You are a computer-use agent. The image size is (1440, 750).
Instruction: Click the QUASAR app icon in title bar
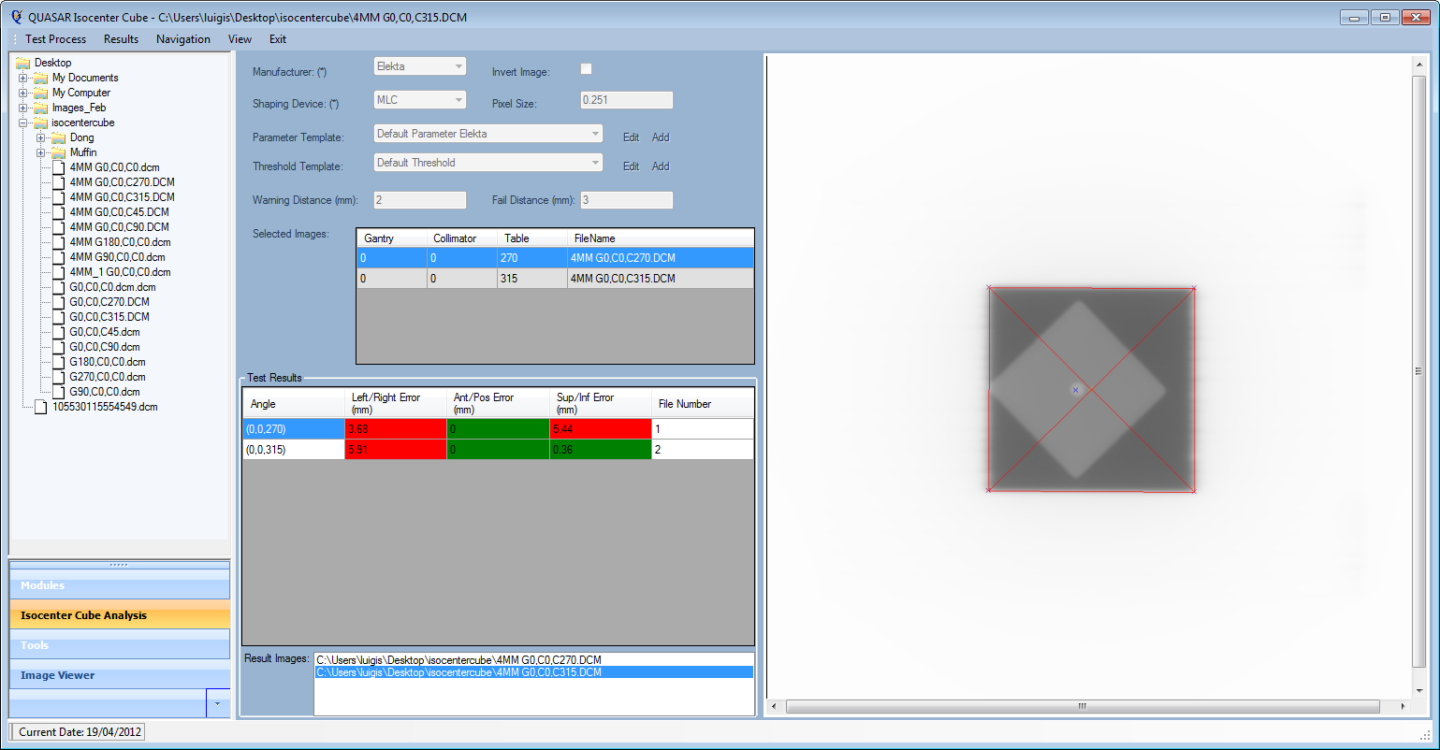[x=16, y=17]
